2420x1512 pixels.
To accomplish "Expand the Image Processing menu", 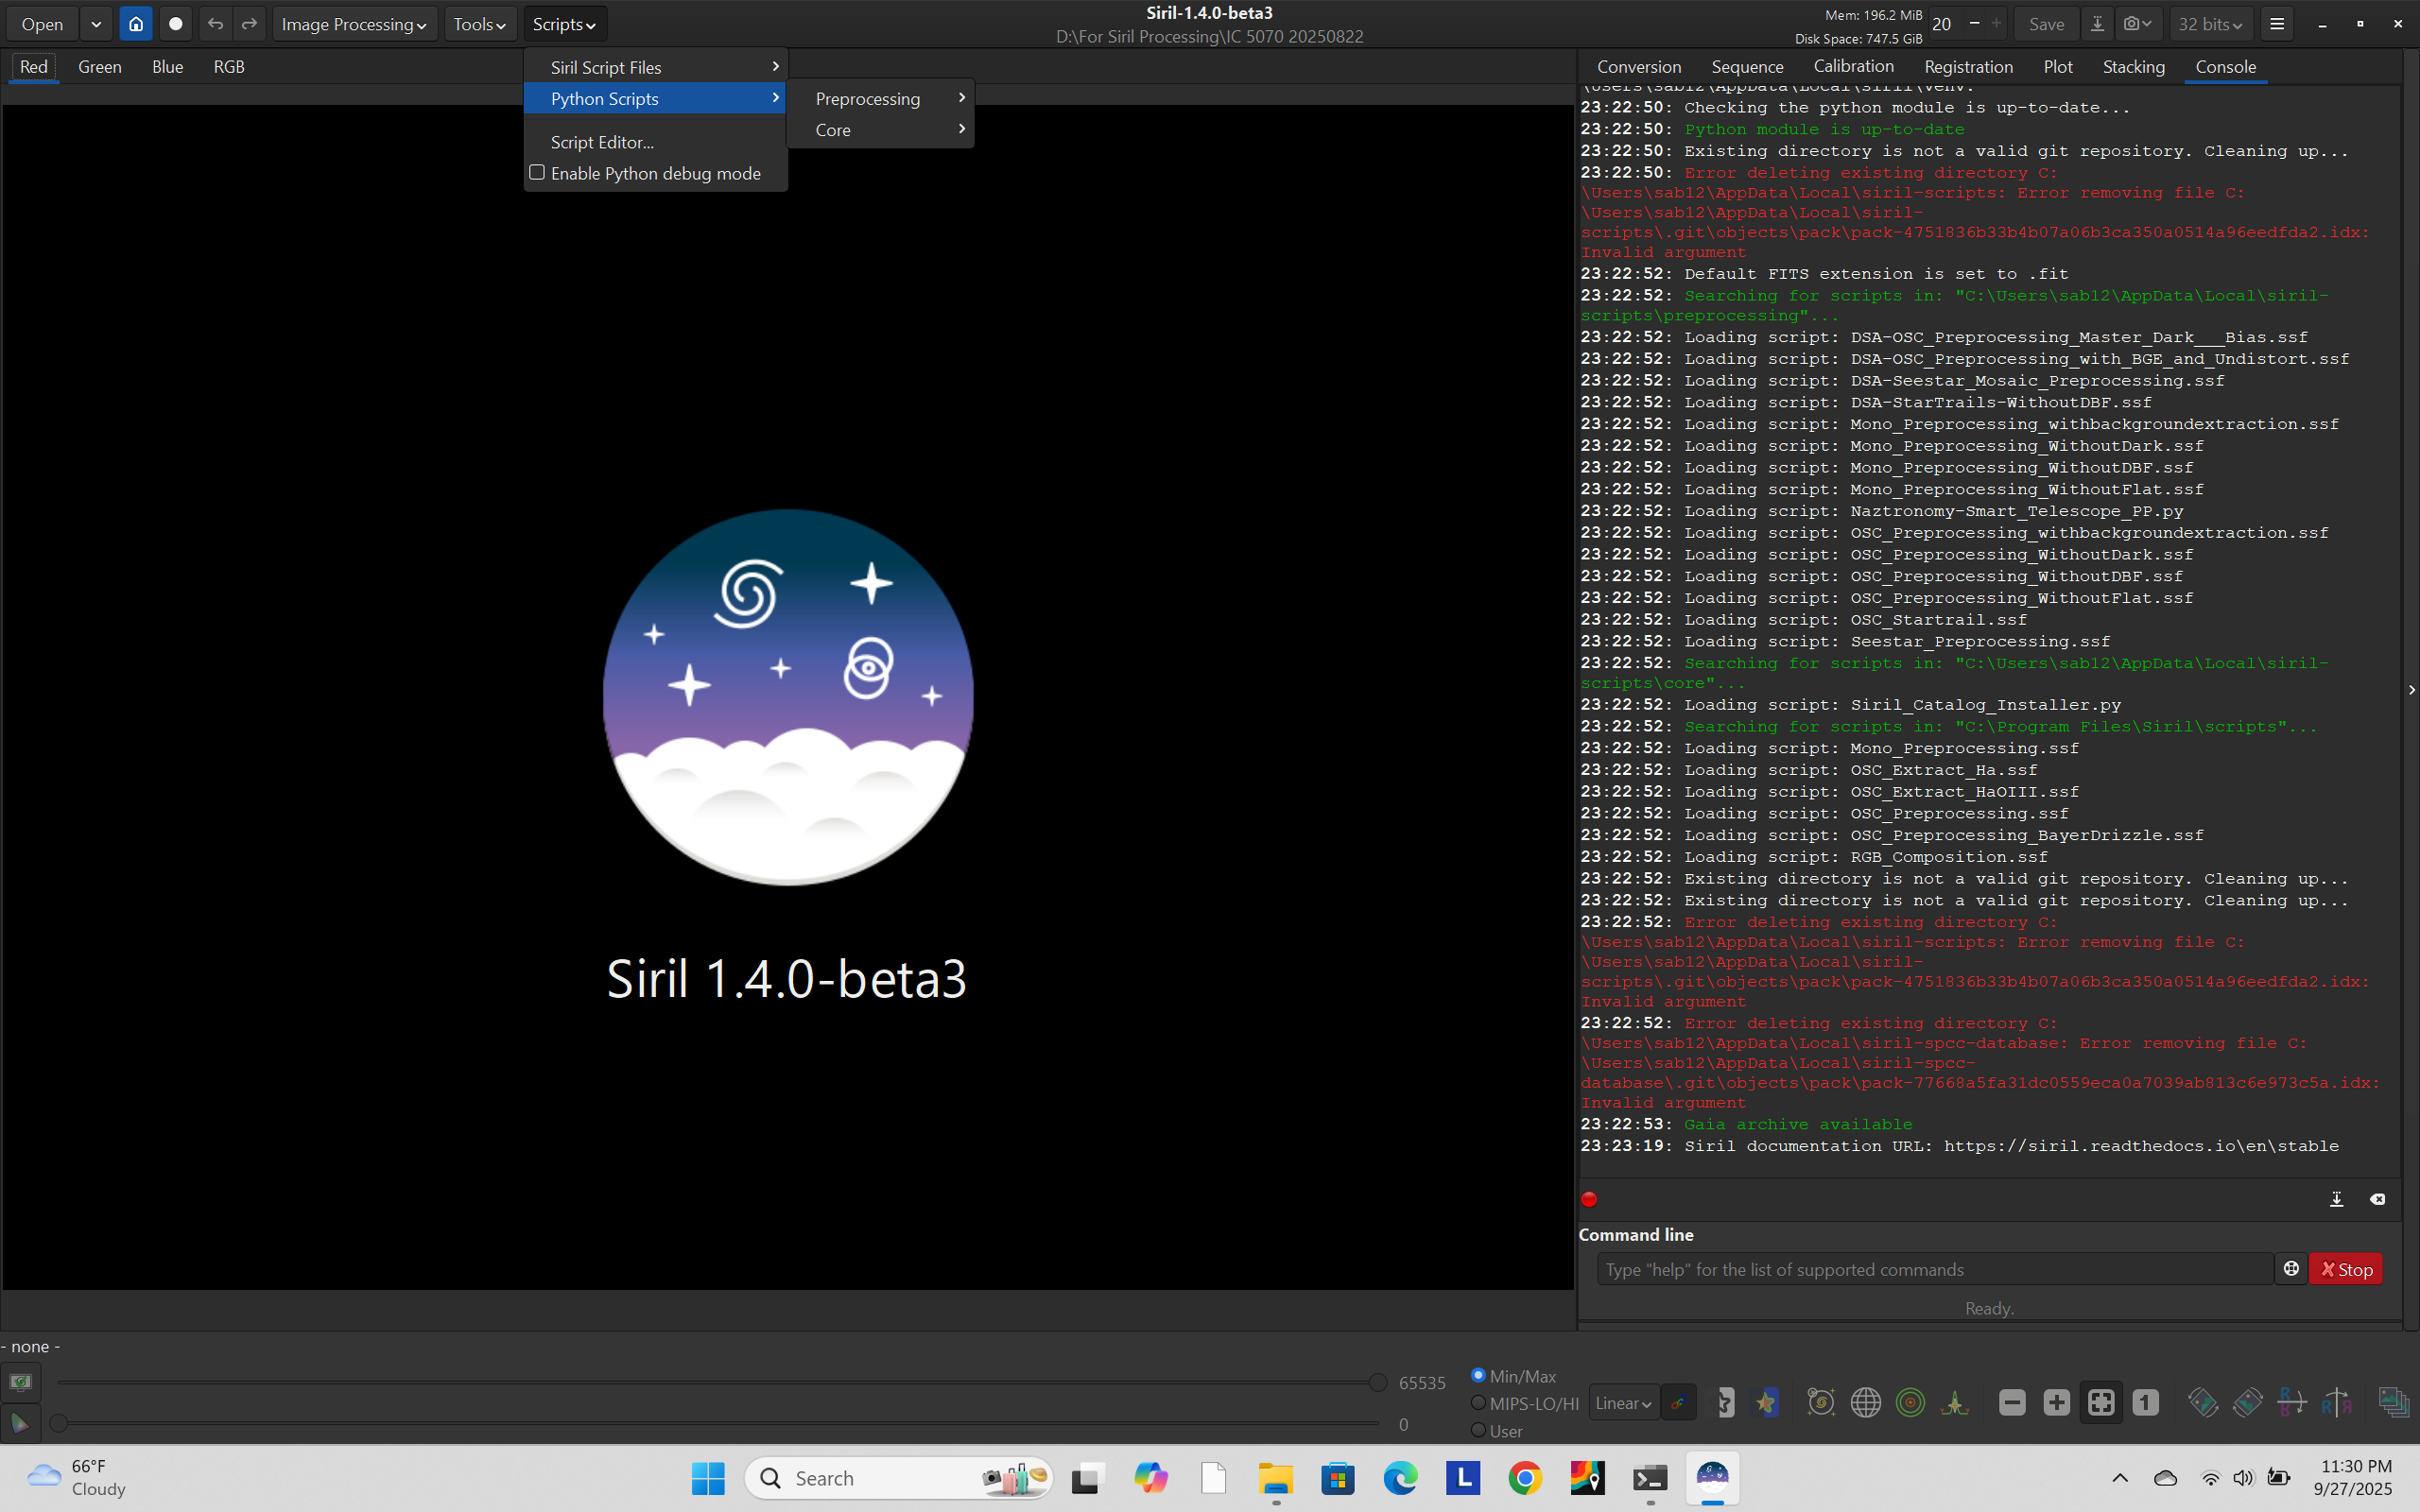I will (x=353, y=24).
